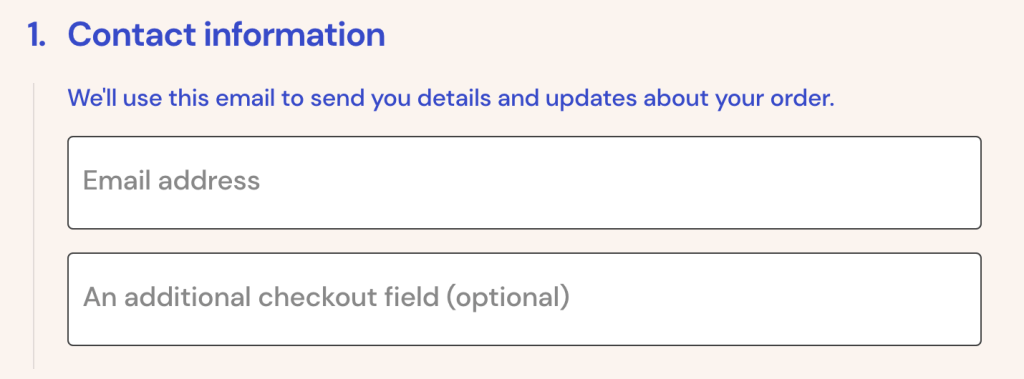Click the Contact information heading

pos(226,35)
